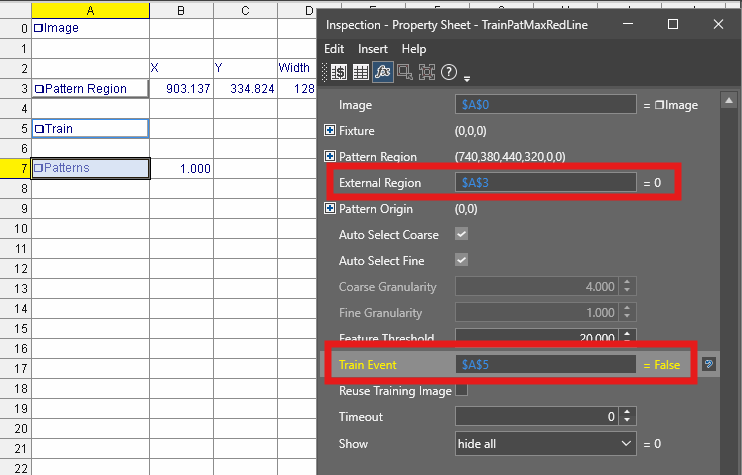This screenshot has height=475, width=742.
Task: Click the region select toolbar icon
Action: point(404,71)
